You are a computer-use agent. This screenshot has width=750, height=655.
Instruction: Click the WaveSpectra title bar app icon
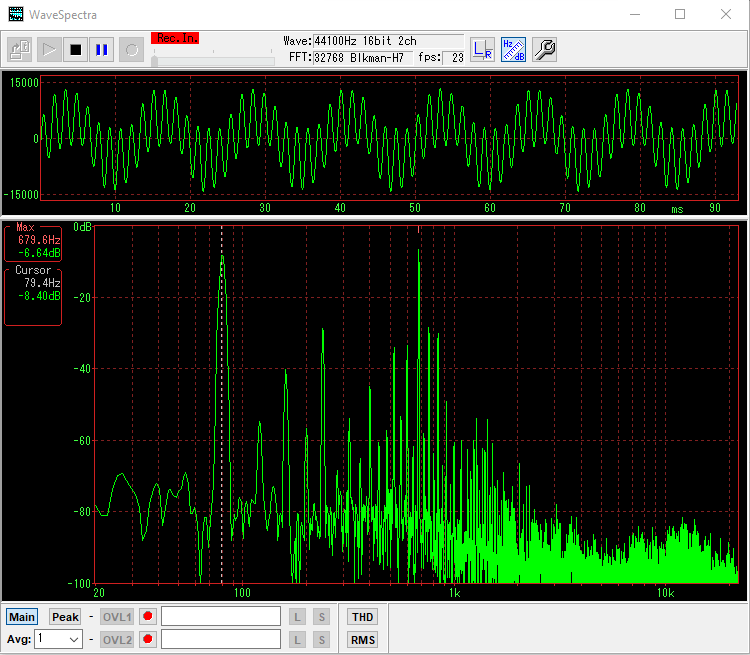16,14
